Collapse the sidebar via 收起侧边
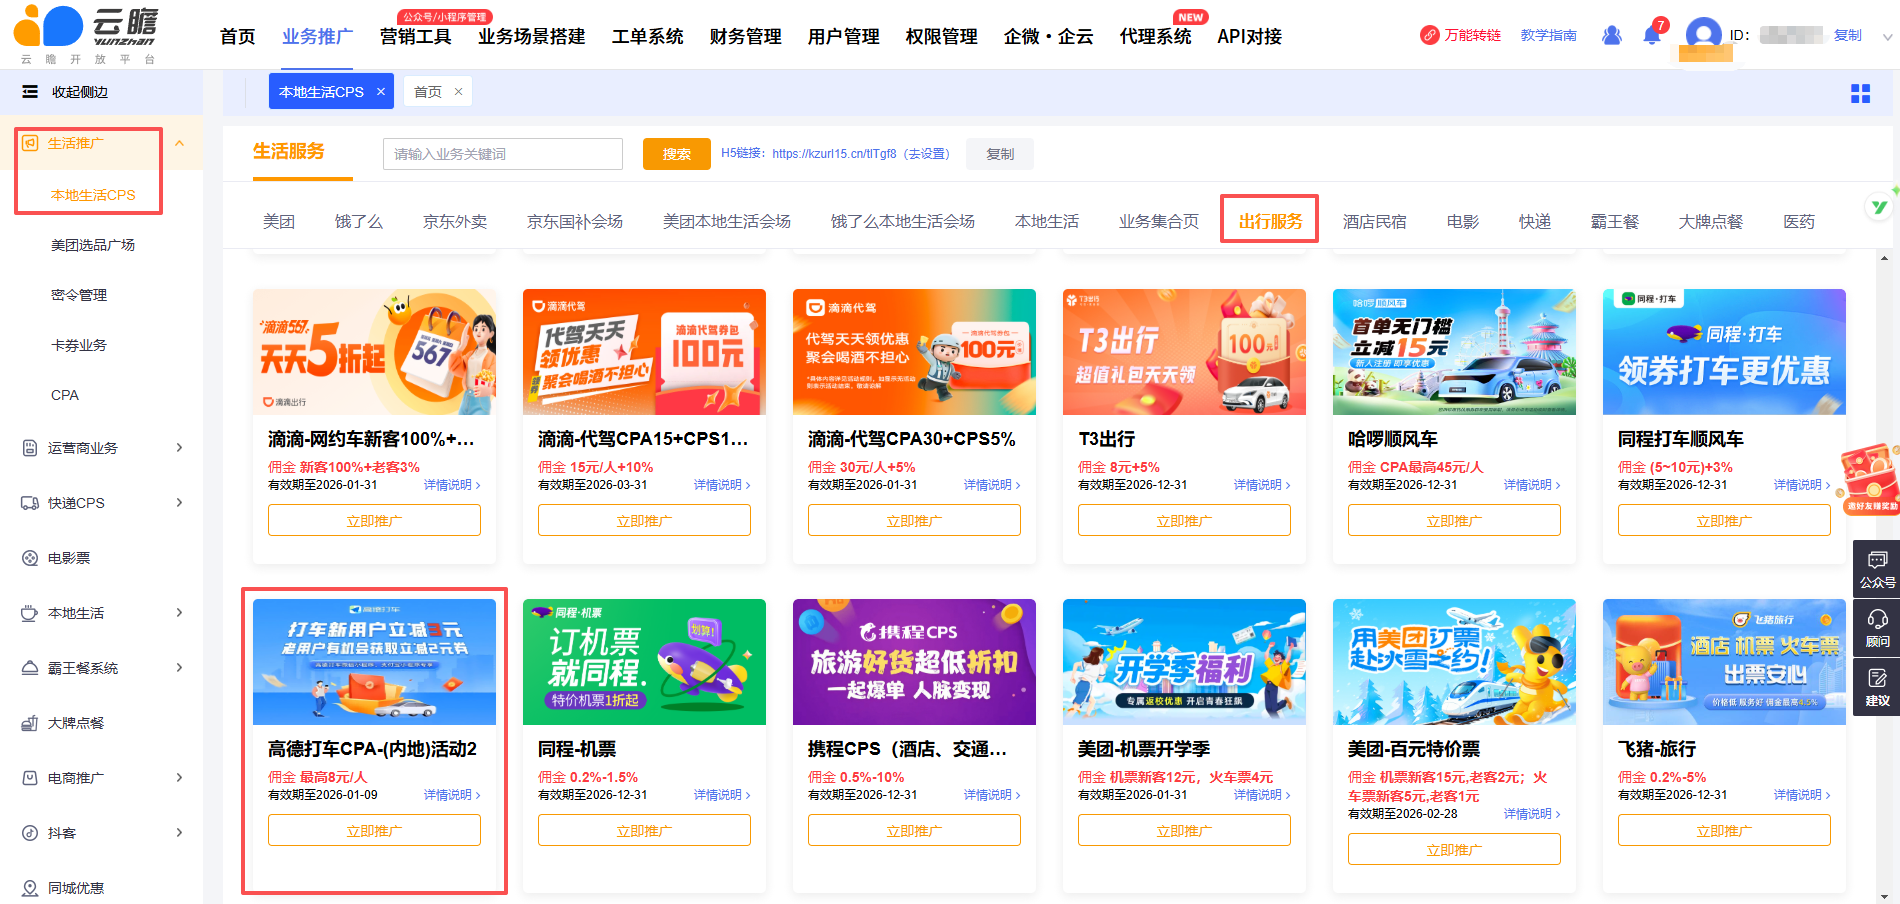1900x904 pixels. (x=65, y=92)
